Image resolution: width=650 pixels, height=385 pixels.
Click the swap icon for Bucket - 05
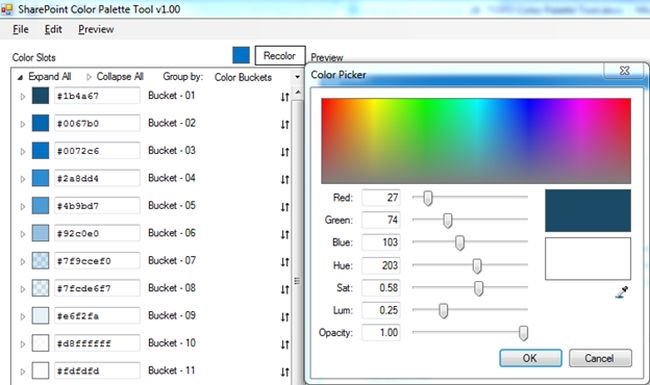[x=285, y=207]
